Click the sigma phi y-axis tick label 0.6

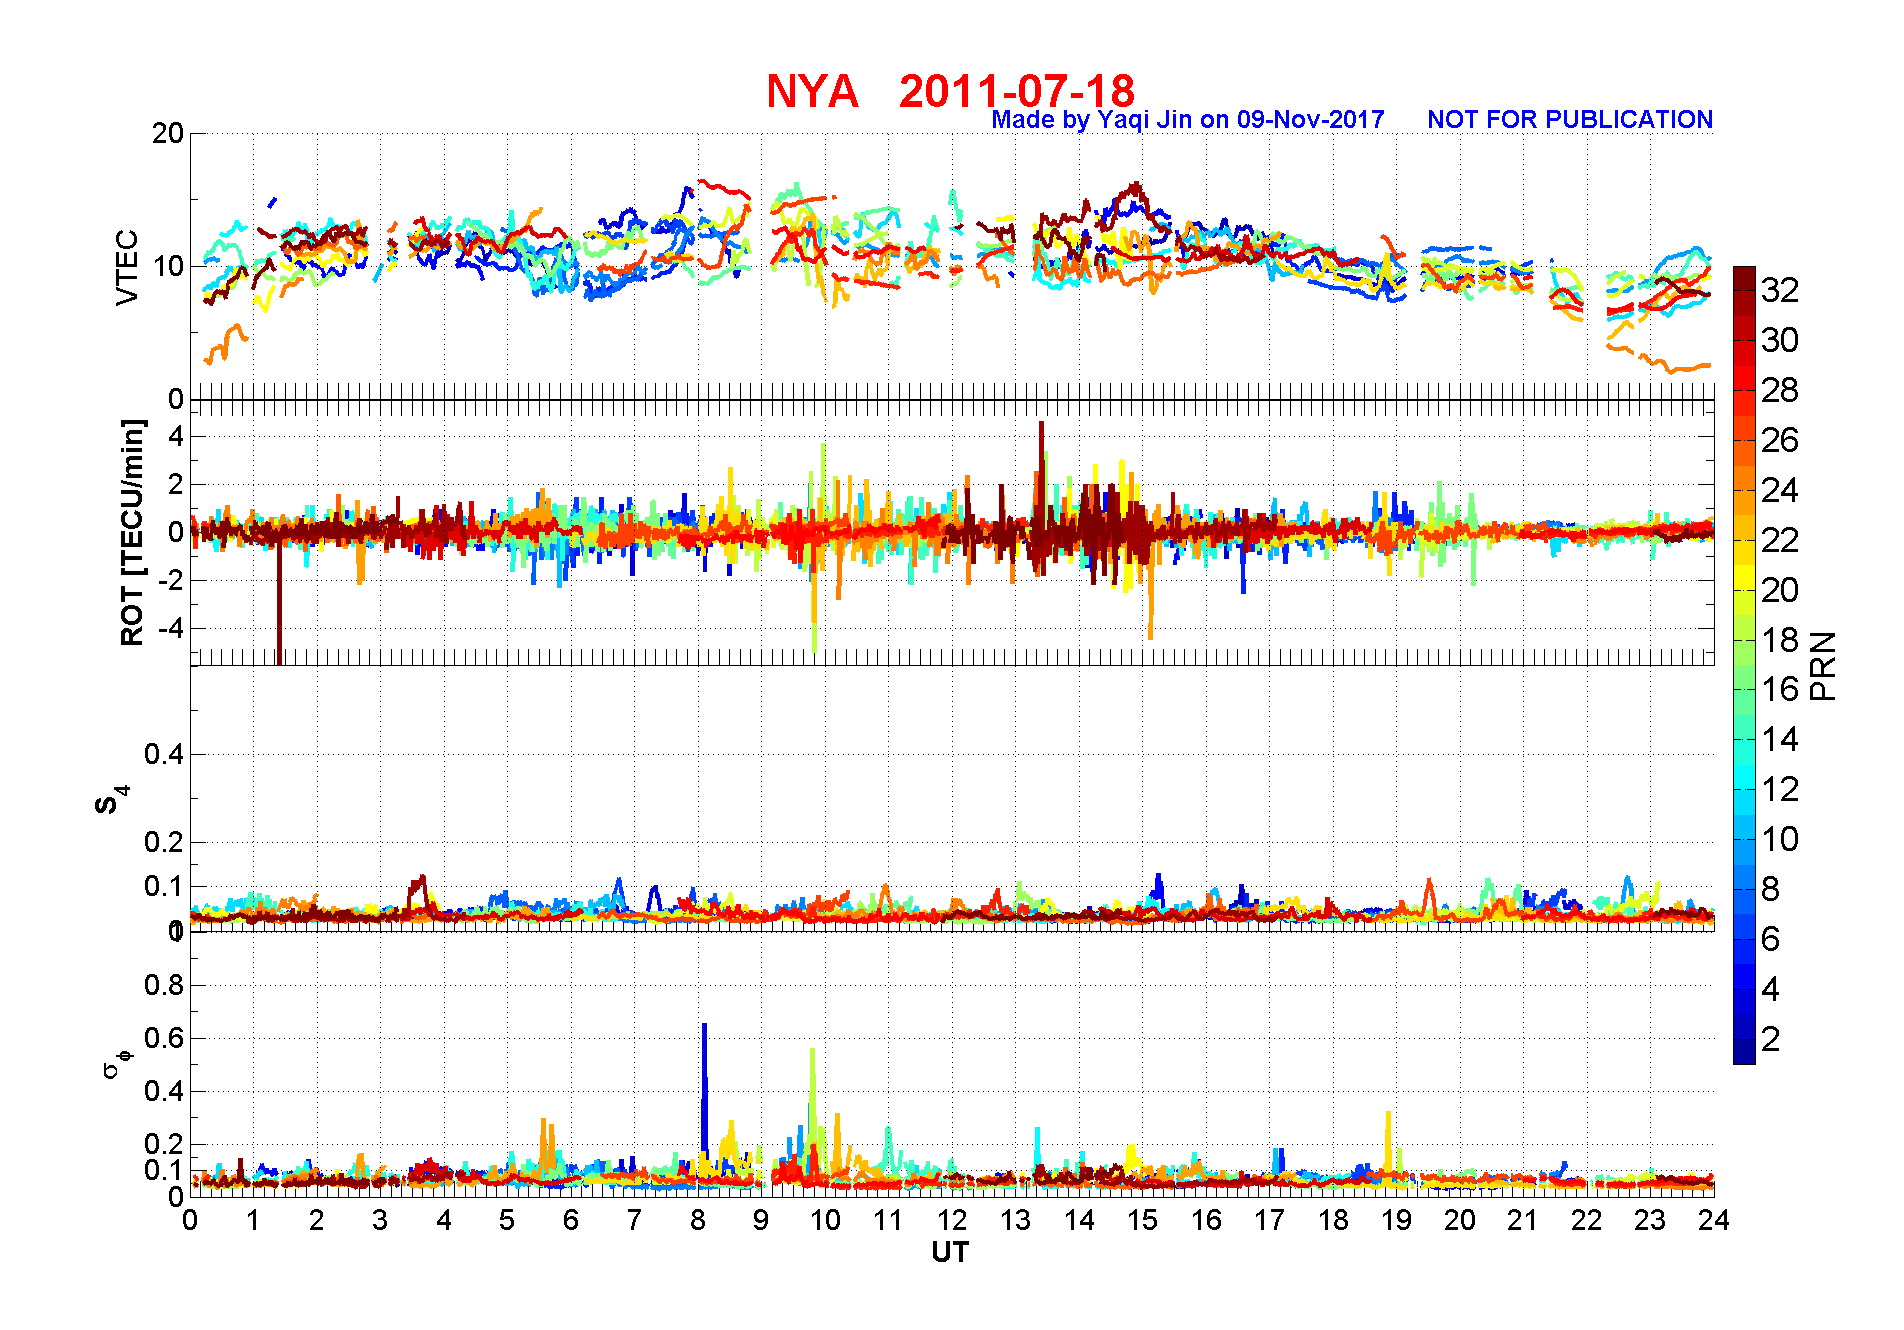pyautogui.click(x=164, y=1038)
